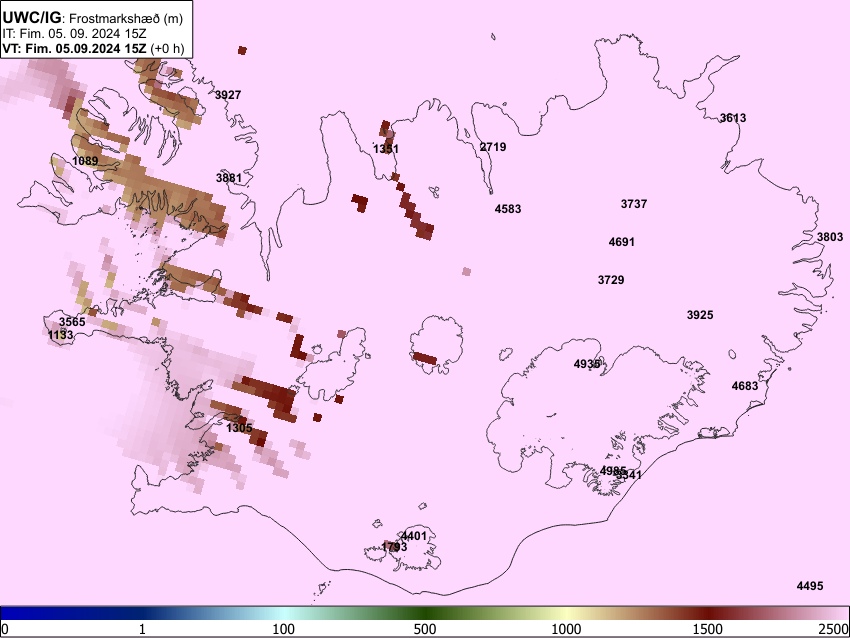Click the 3737 value label
850x638 pixels.
coord(634,204)
